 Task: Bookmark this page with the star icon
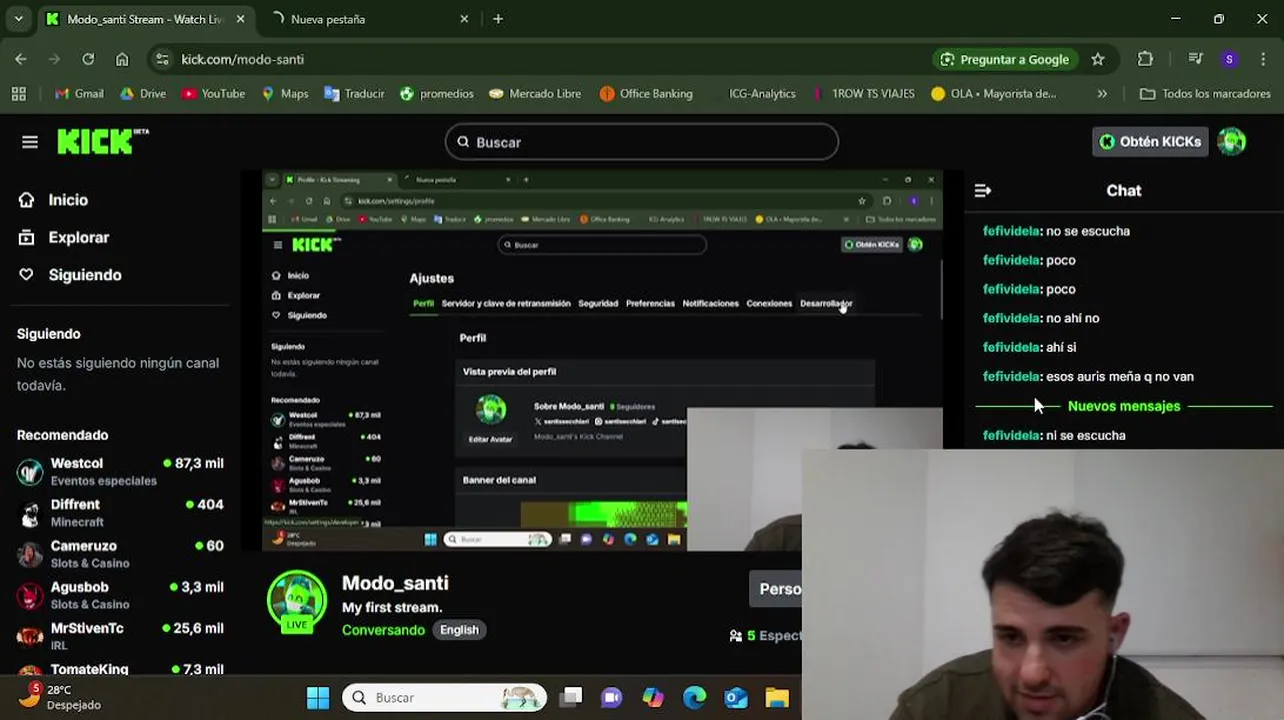click(1098, 59)
